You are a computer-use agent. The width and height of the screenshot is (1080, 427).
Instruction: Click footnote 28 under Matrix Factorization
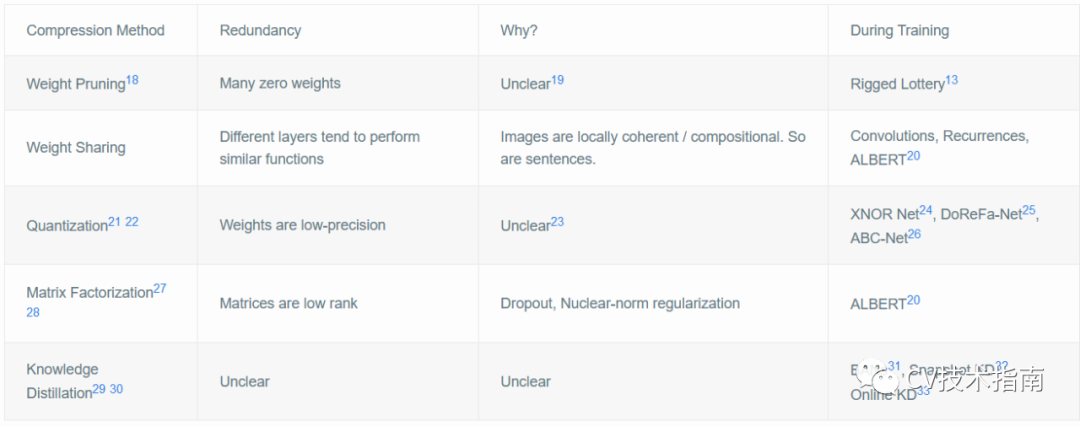click(x=33, y=312)
